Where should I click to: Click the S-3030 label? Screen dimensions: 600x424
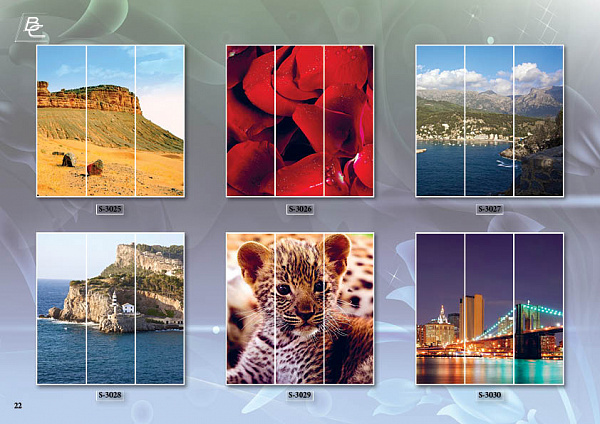pyautogui.click(x=490, y=395)
